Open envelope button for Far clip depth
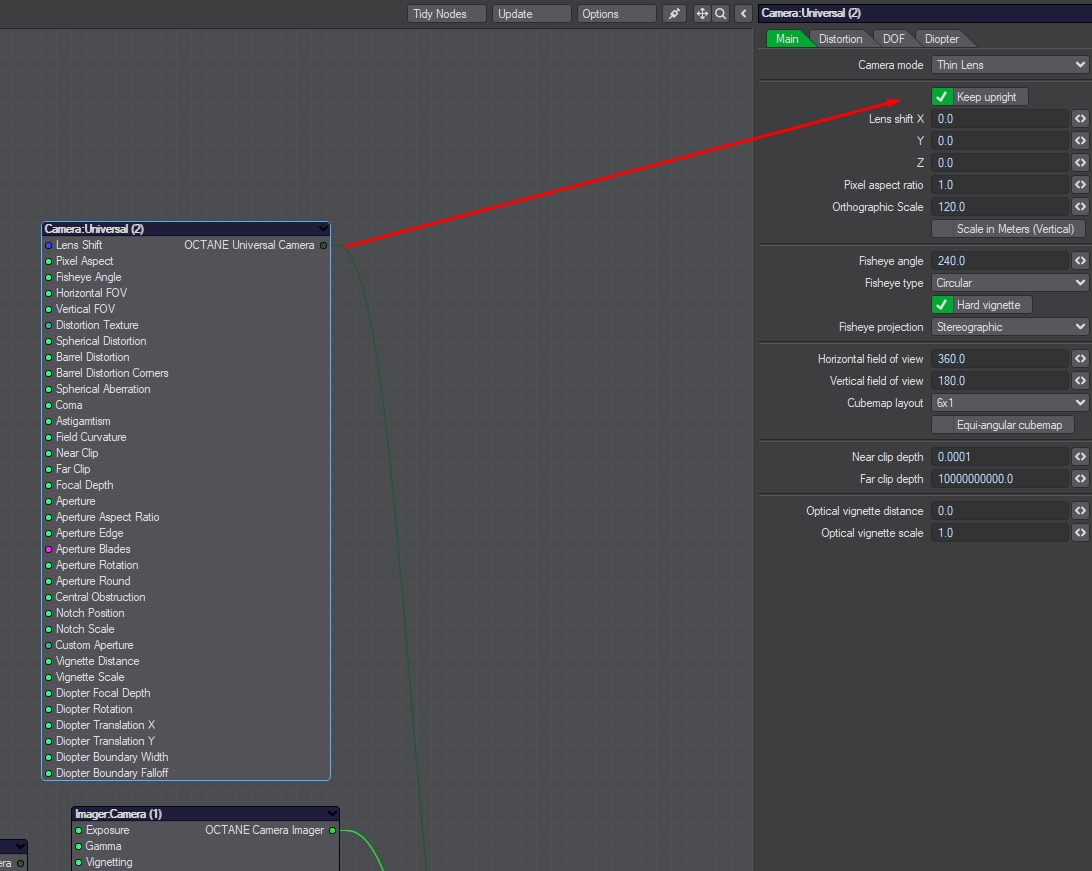 1080,479
